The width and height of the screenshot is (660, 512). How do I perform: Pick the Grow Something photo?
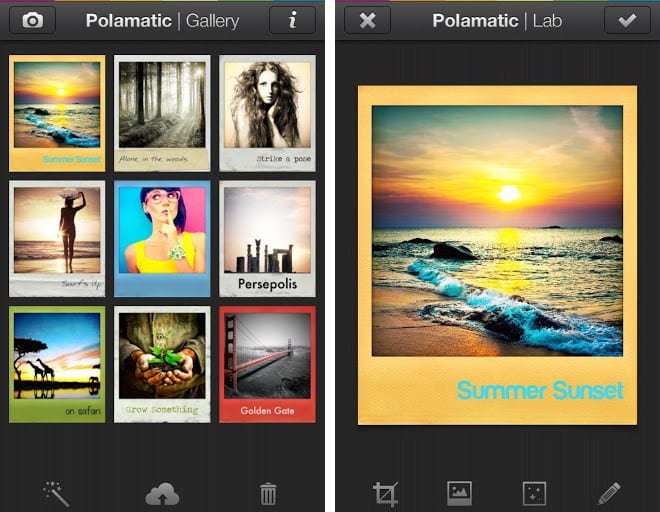pos(162,364)
